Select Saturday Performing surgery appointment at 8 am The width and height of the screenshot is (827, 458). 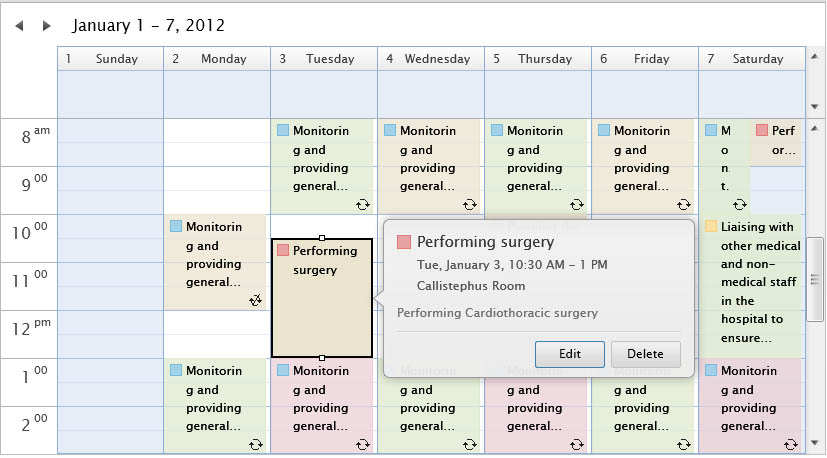pyautogui.click(x=777, y=142)
